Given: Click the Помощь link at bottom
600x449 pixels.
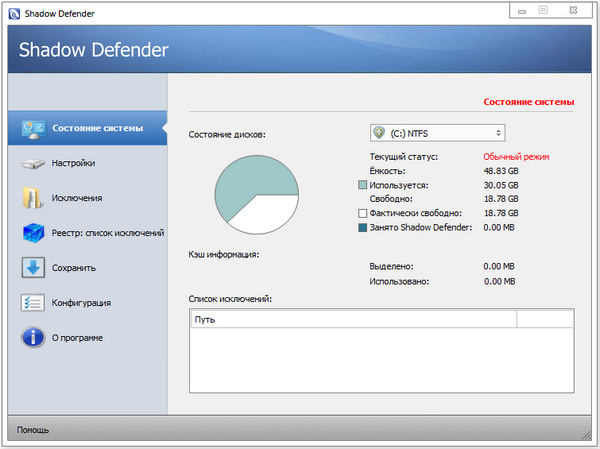Looking at the screenshot, I should [33, 430].
